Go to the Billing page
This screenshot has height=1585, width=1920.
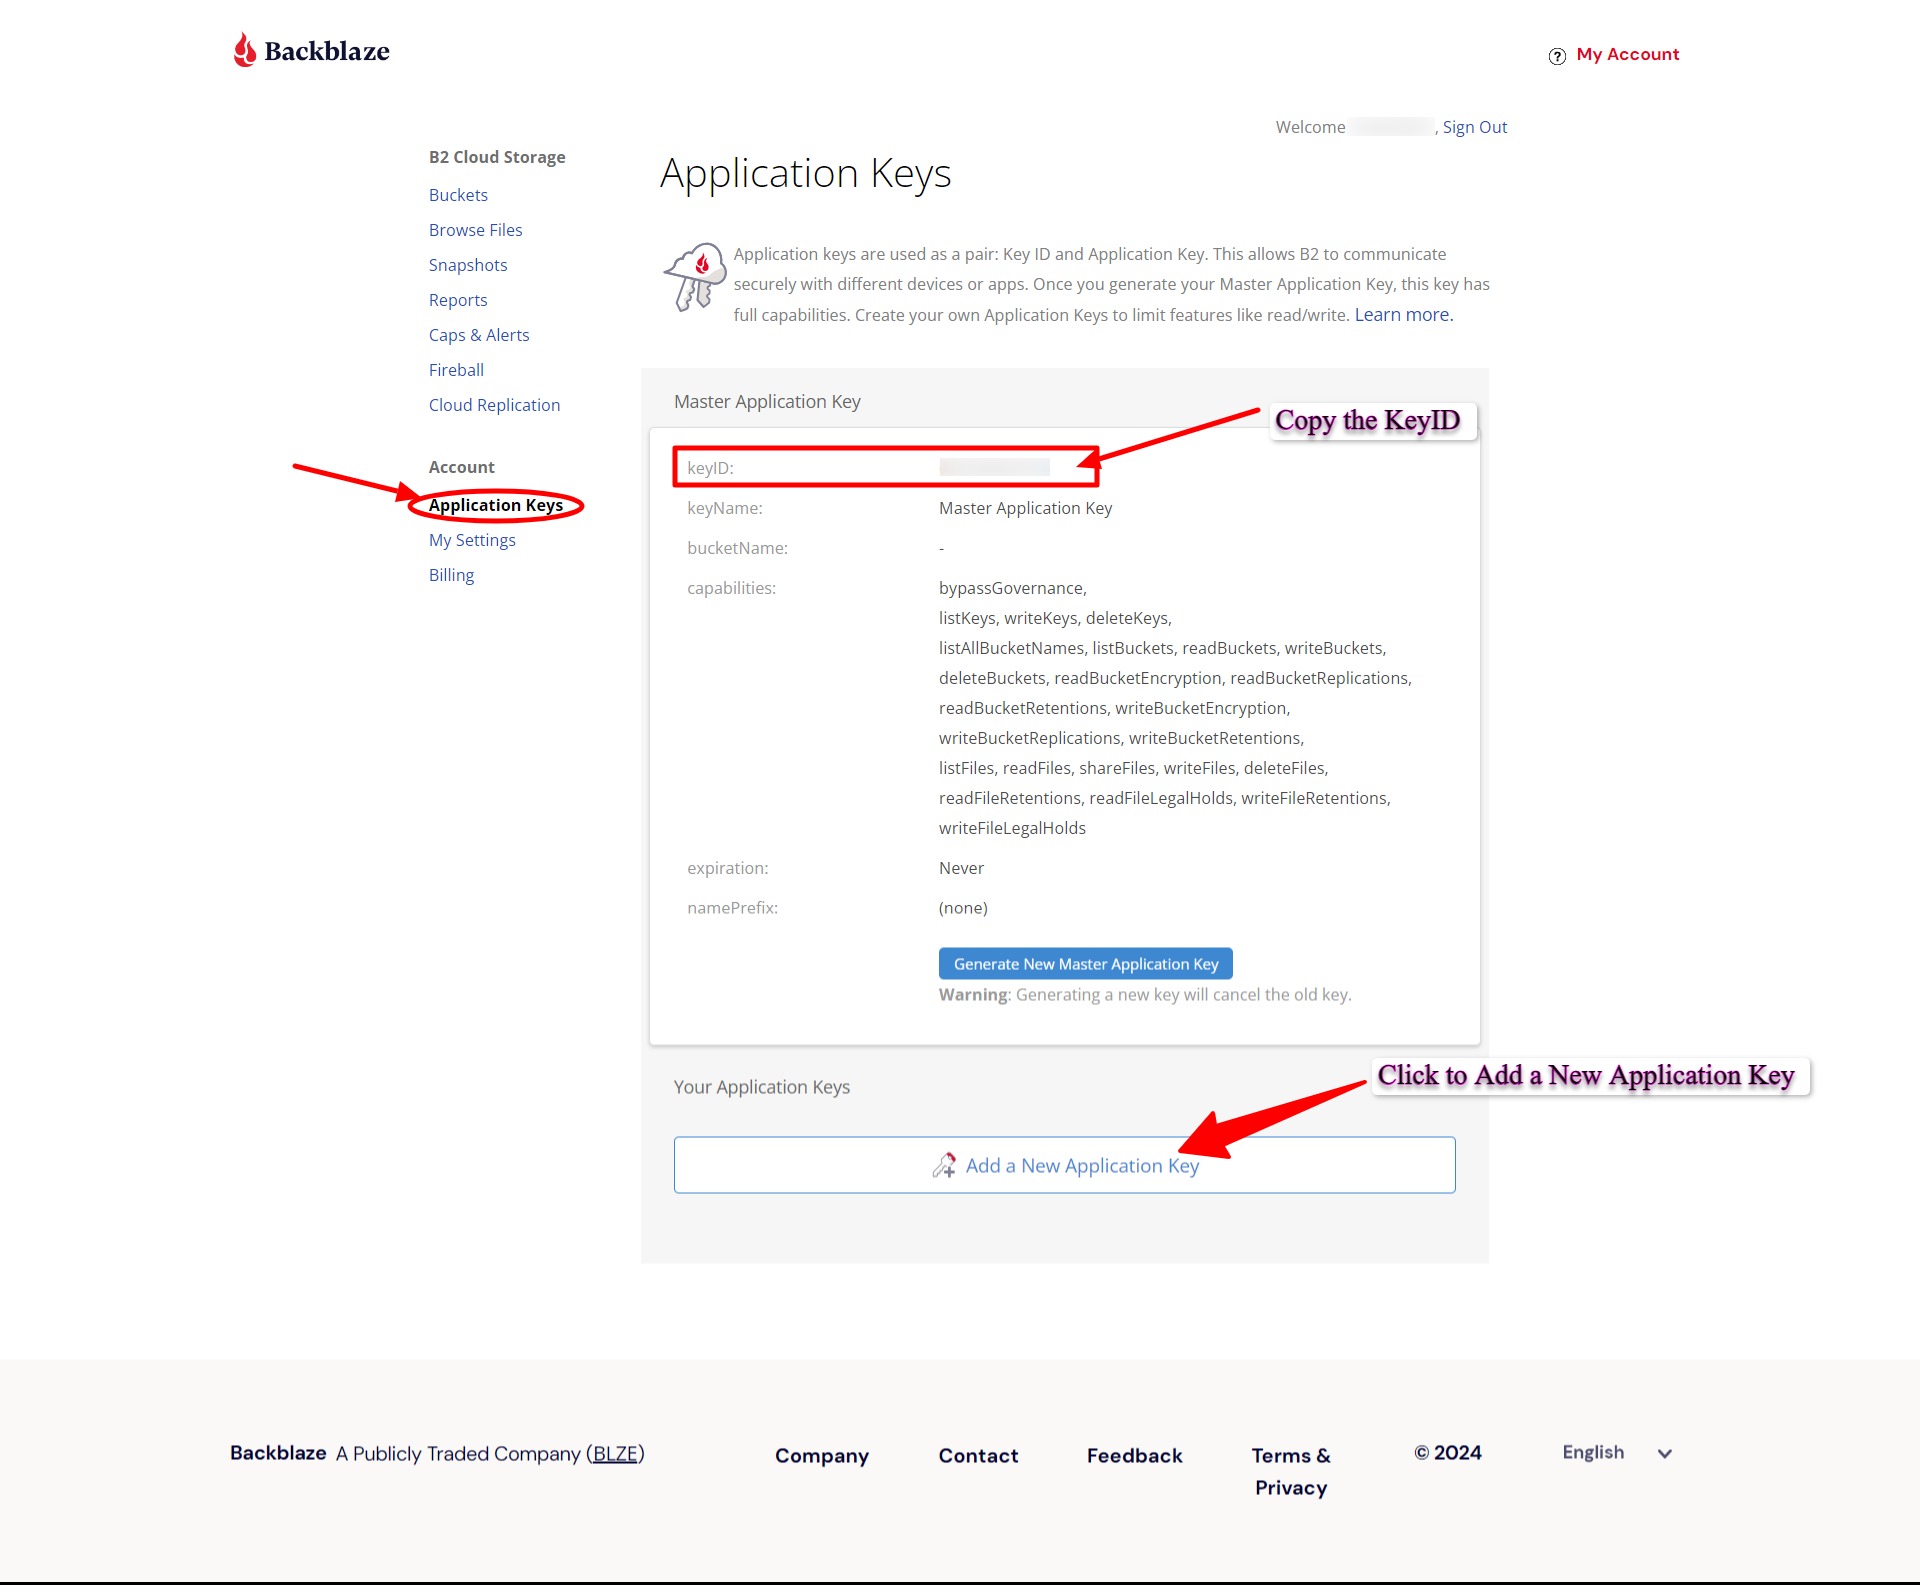pyautogui.click(x=451, y=575)
